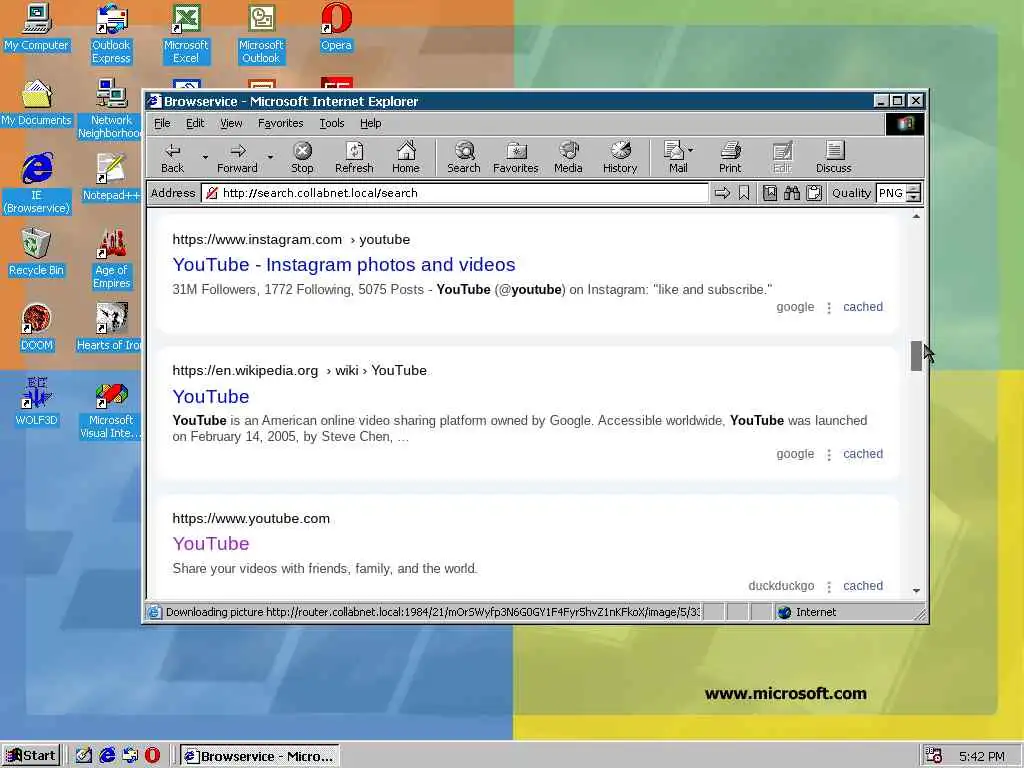This screenshot has height=768, width=1024.
Task: Open the YouTube - Instagram photos and videos link
Action: coord(344,264)
